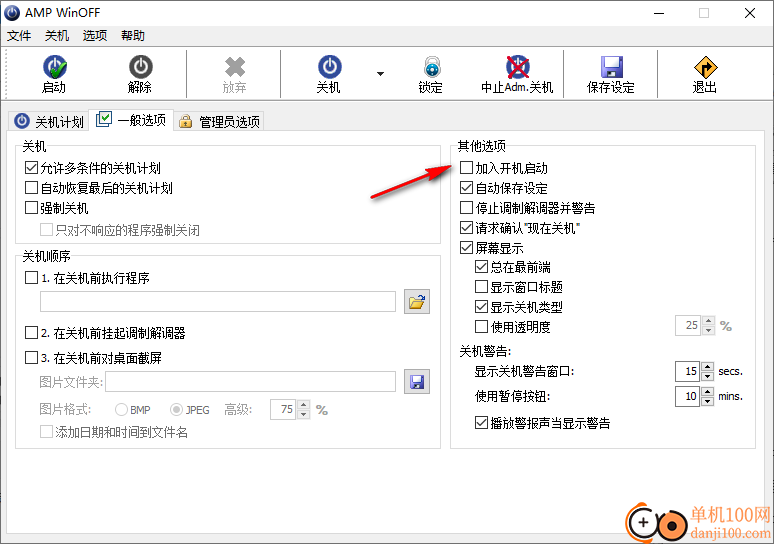Viewport: 774px width, 544px height.
Task: Increase 显示关机警告窗口 seconds with up arrow
Action: pos(707,367)
